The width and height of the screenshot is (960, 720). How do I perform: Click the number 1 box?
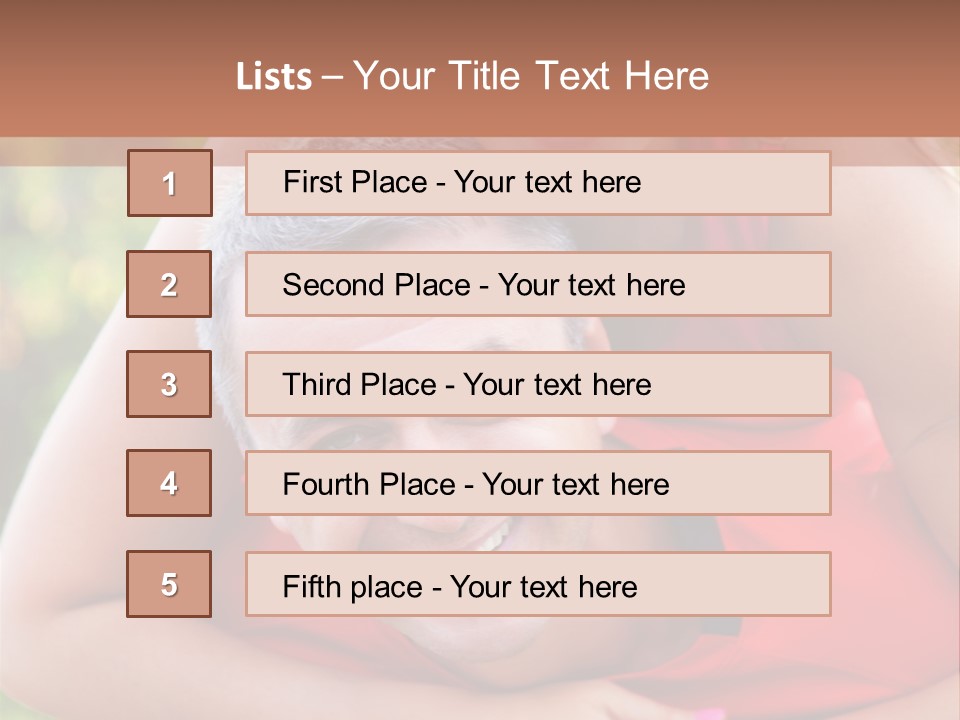click(x=169, y=183)
